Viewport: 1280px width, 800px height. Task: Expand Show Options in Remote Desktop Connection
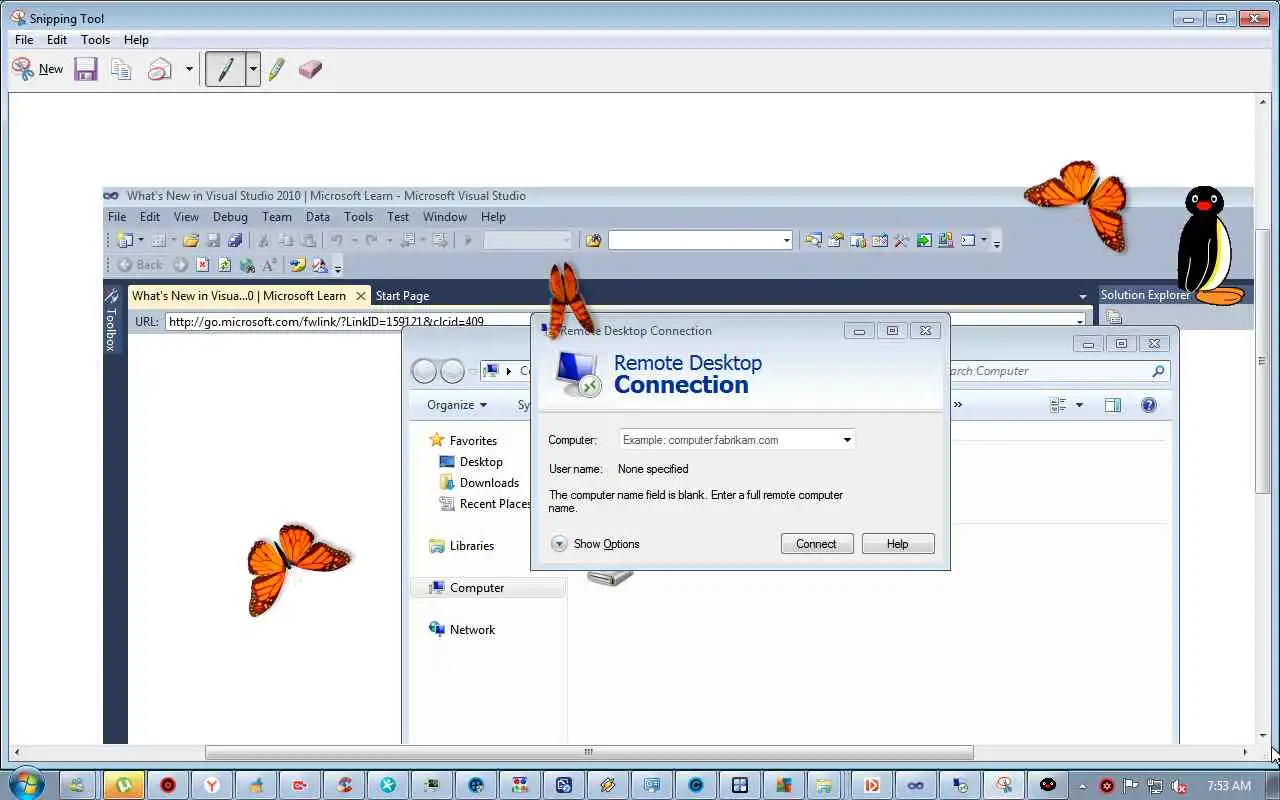tap(595, 544)
